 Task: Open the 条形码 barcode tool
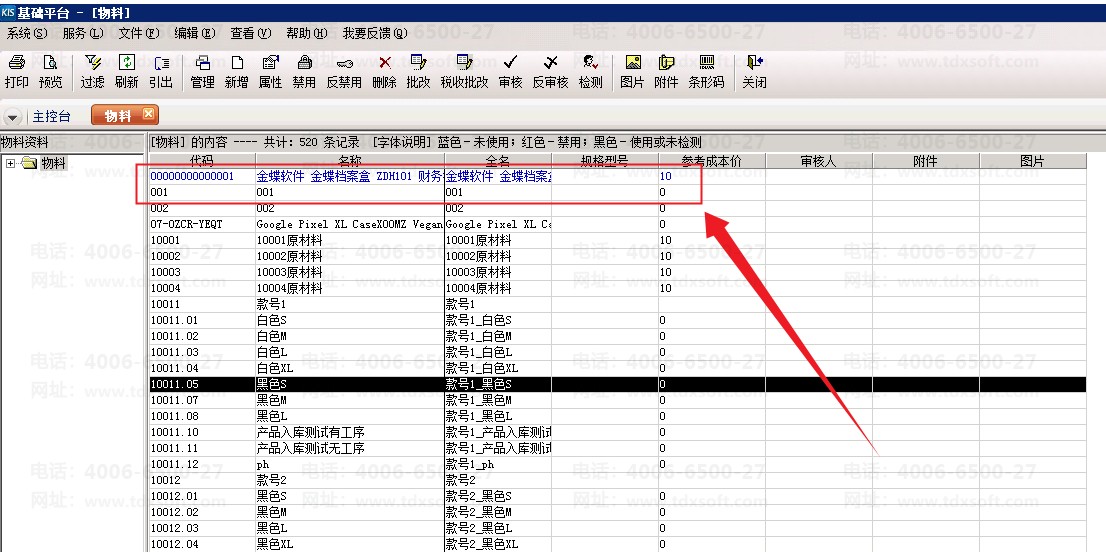[706, 70]
